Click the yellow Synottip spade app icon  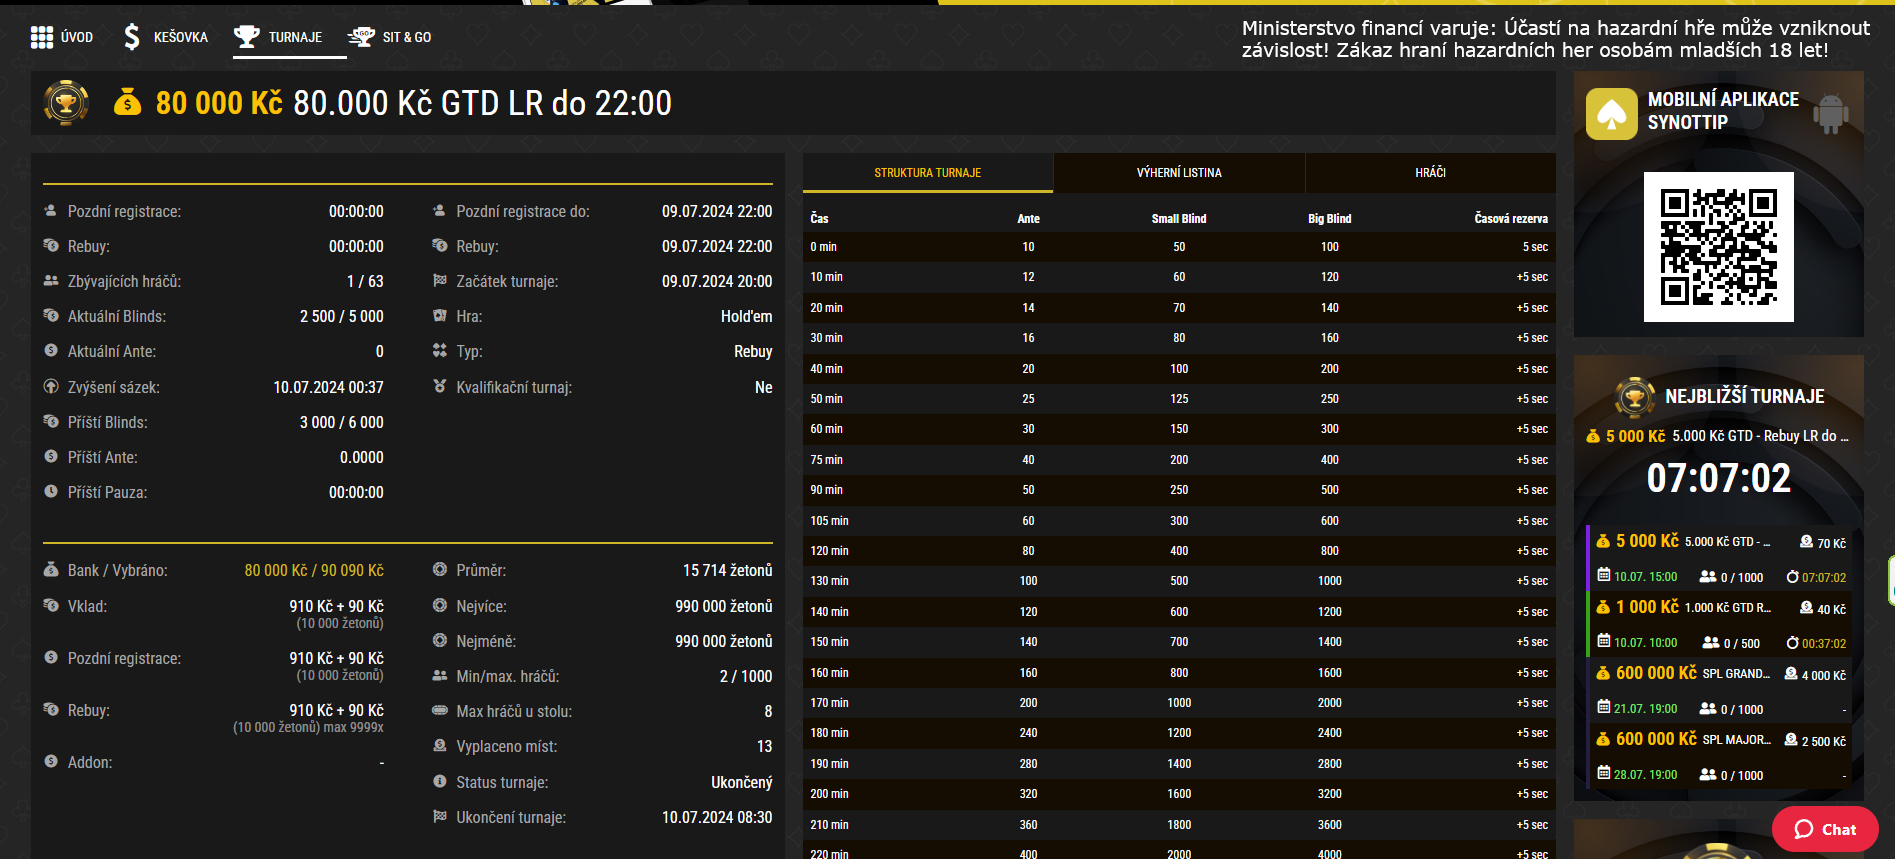[x=1611, y=114]
